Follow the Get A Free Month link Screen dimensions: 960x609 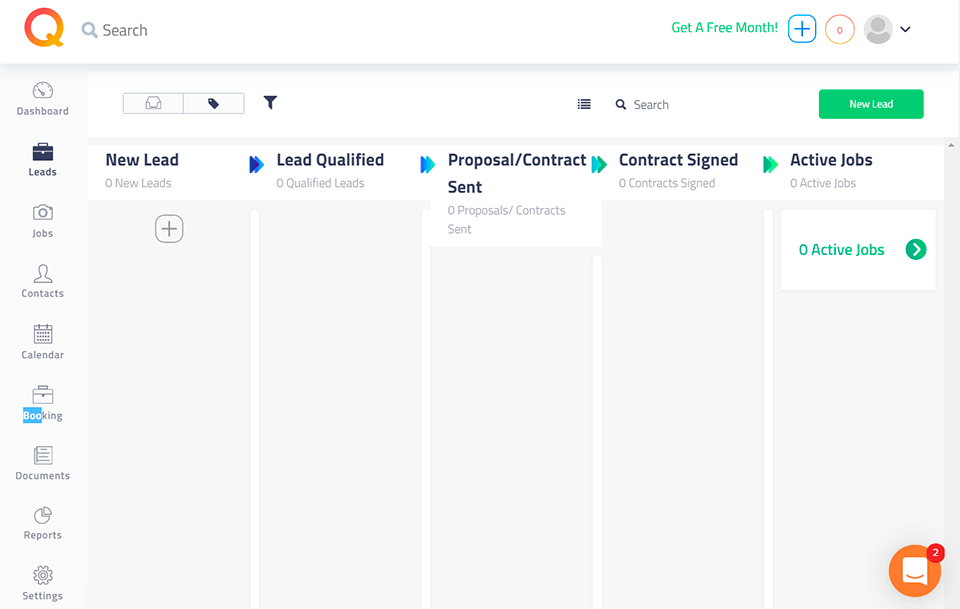724,28
